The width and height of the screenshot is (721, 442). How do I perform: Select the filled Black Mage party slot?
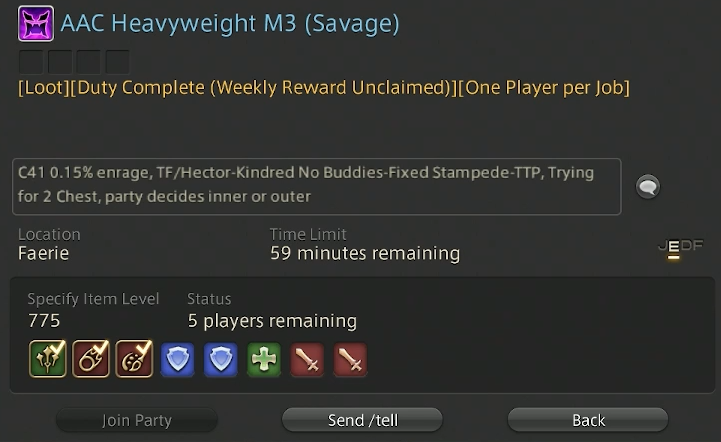click(x=91, y=359)
